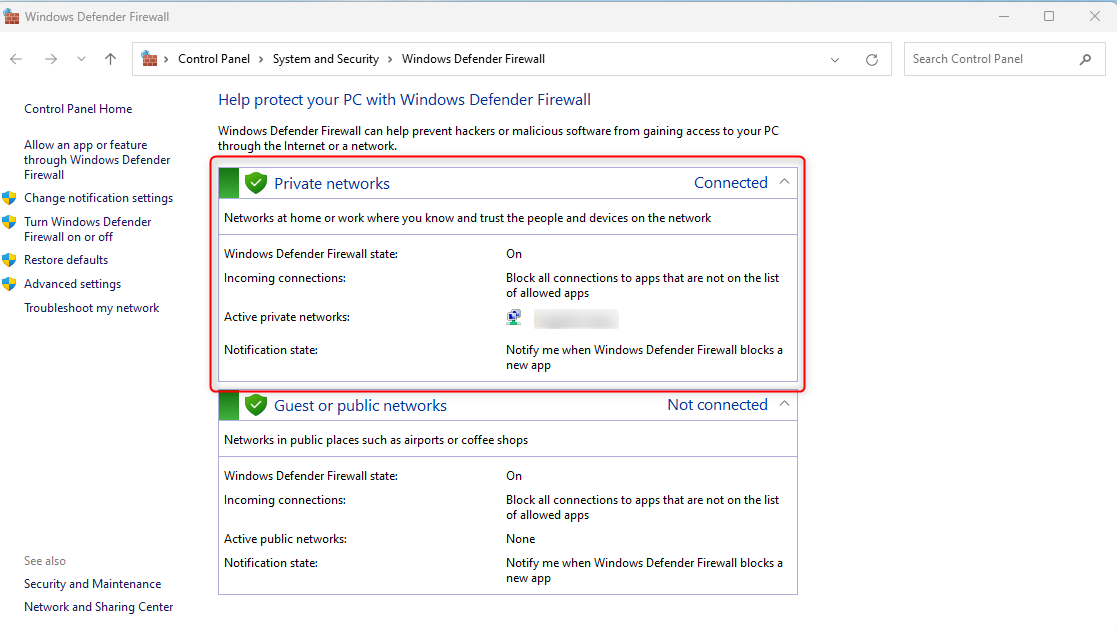Screen dimensions: 1117x631
Task: Click green shield icon of Private networks
Action: [256, 183]
